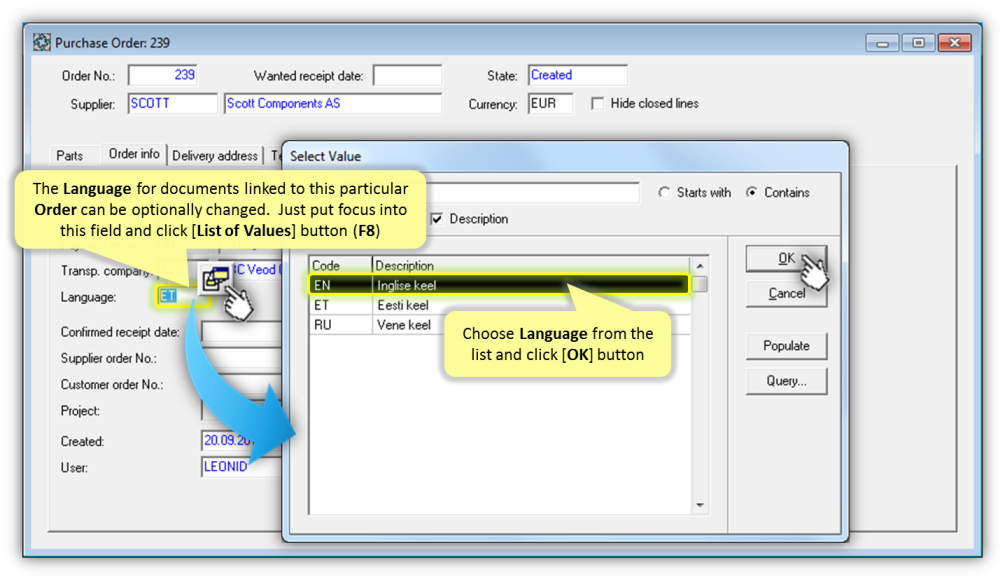The height and width of the screenshot is (580, 1005).
Task: Click the list scrollbar down arrow
Action: 700,506
